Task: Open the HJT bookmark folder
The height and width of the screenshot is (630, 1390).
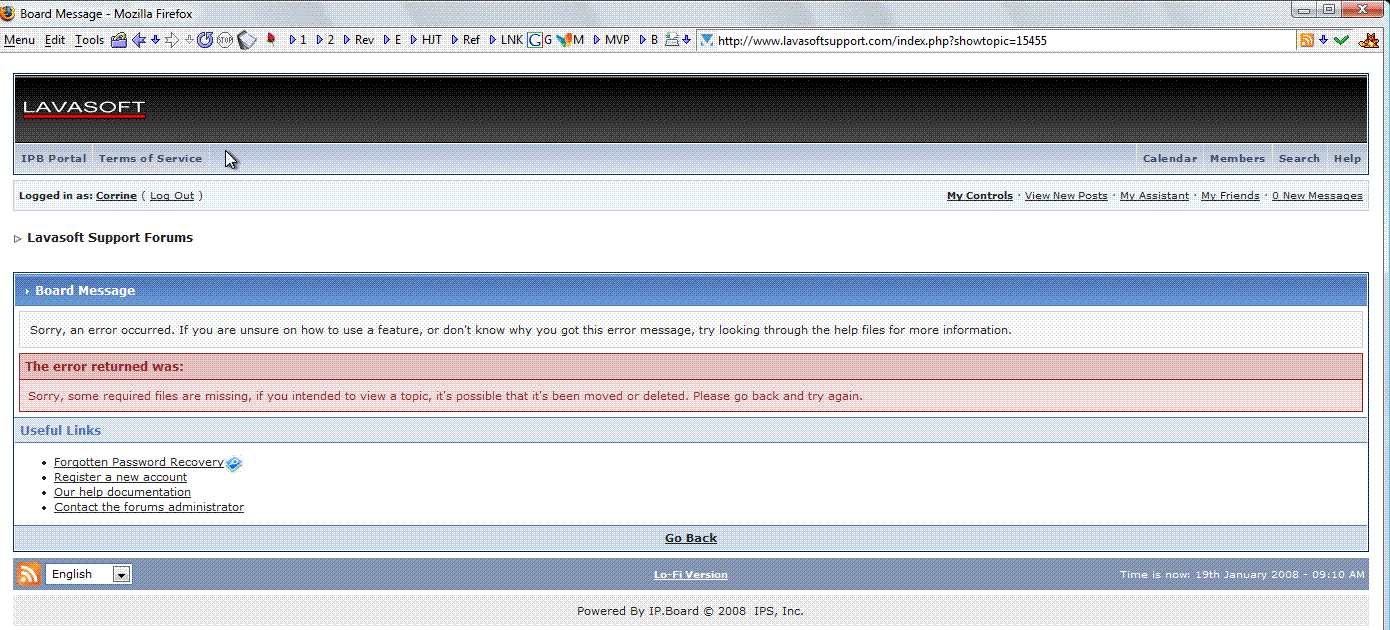Action: 424,40
